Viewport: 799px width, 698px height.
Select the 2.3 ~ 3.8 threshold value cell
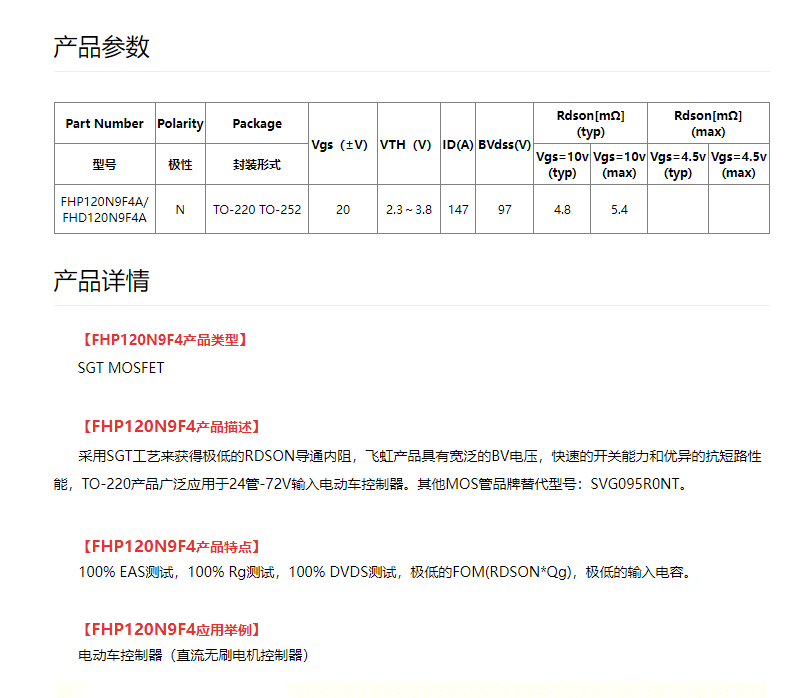(x=408, y=210)
